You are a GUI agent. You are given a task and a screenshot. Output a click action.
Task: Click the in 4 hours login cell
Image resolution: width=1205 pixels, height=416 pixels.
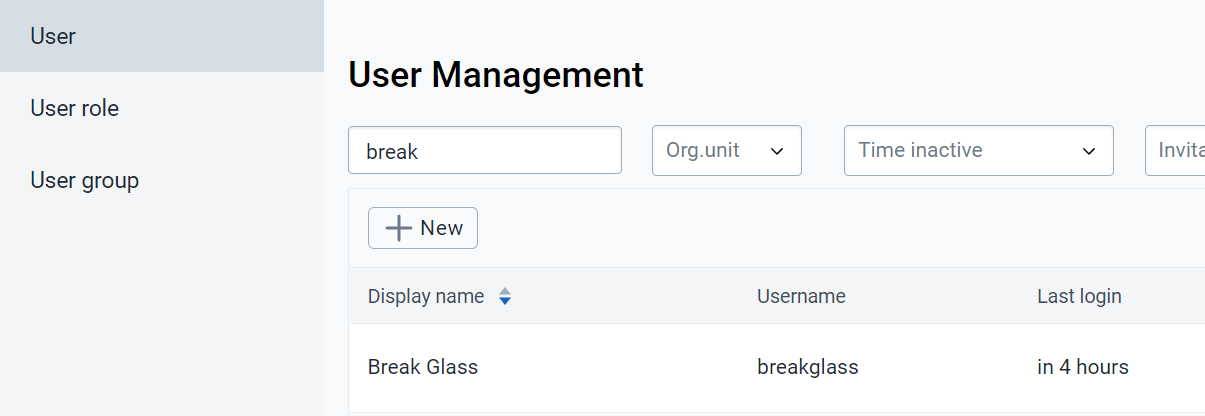(x=1083, y=367)
